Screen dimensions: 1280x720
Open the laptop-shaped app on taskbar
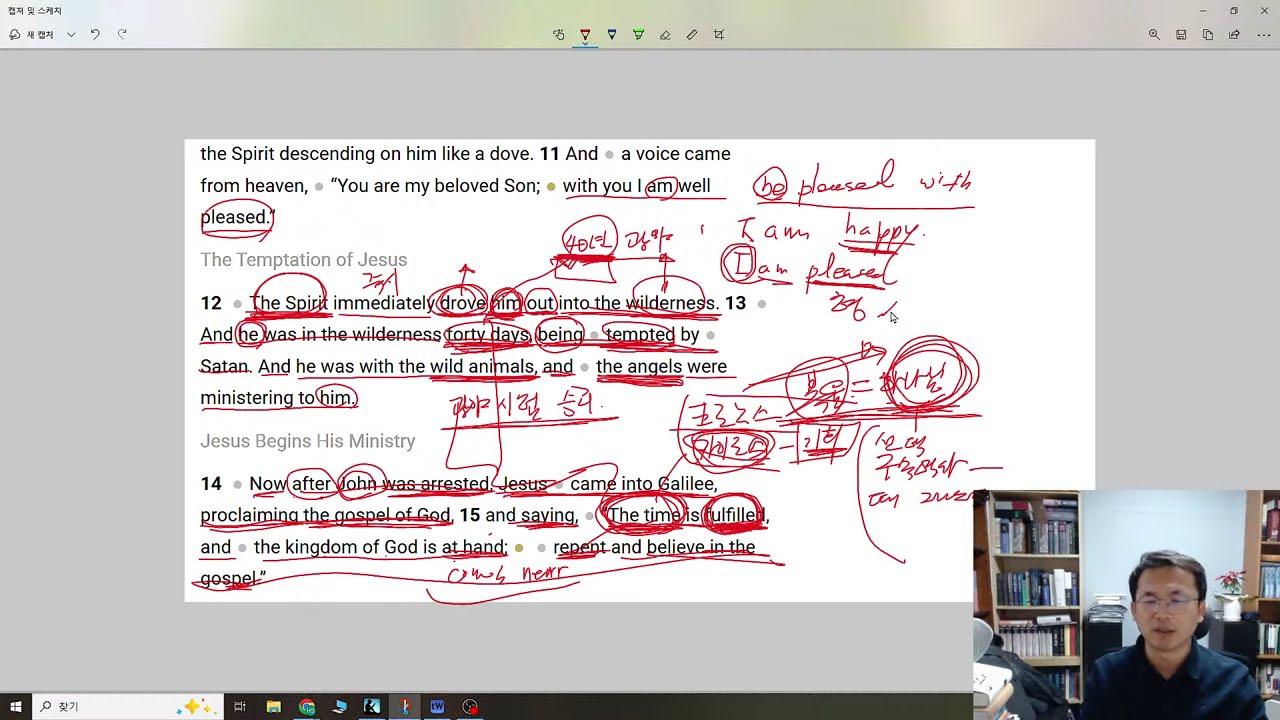click(x=339, y=706)
